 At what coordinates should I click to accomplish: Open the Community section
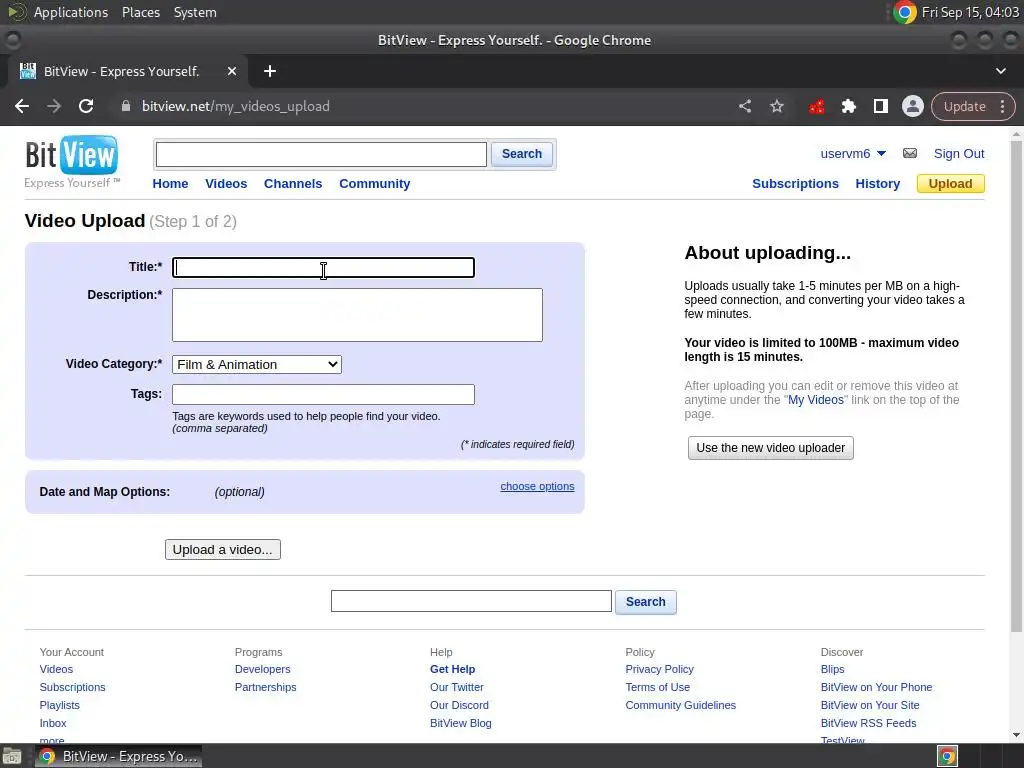374,184
